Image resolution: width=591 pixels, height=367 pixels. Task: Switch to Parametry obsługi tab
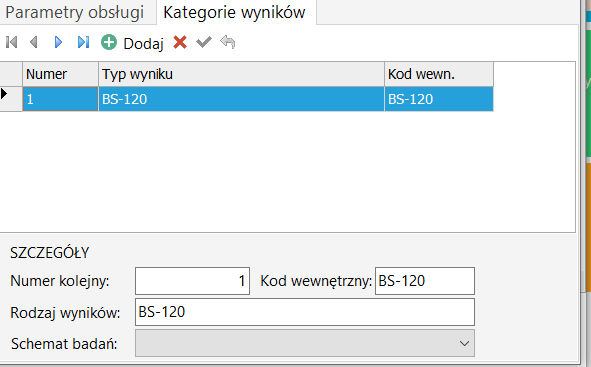pos(75,12)
